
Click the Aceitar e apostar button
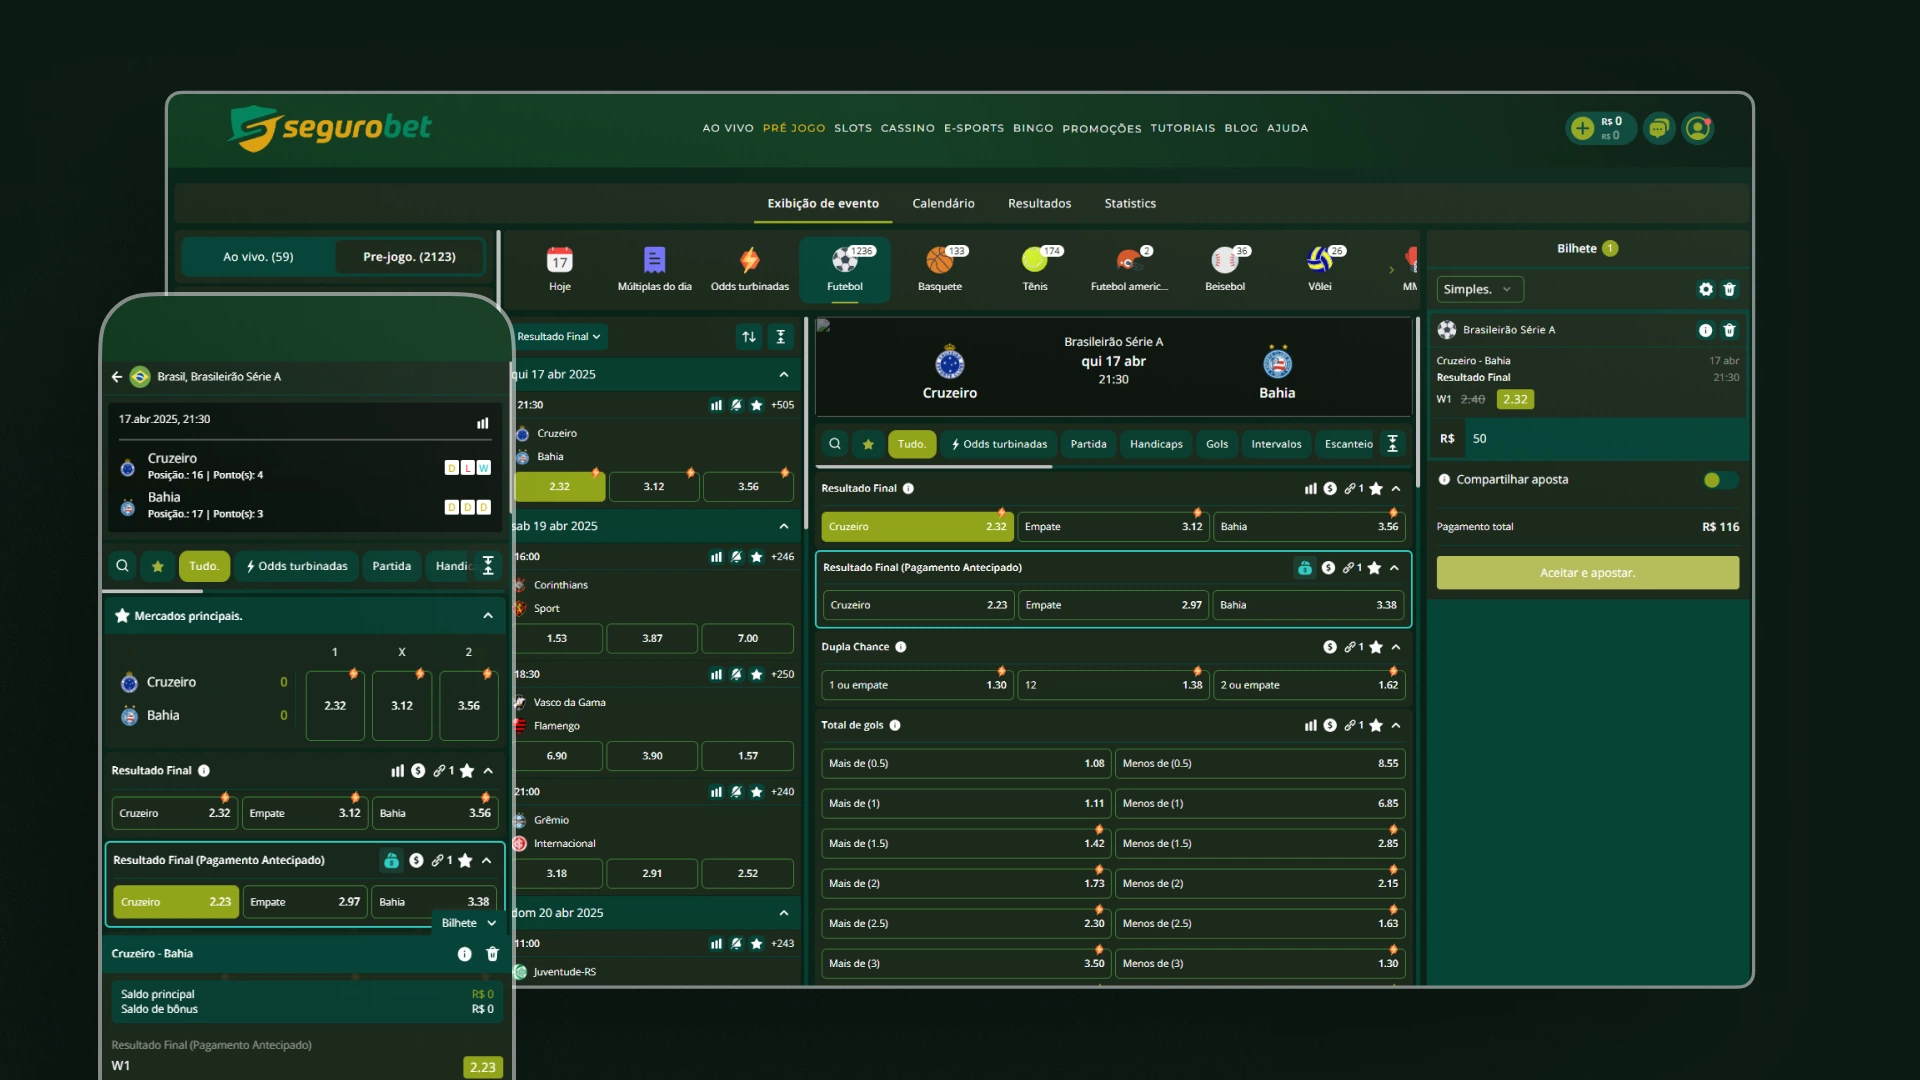(1587, 573)
